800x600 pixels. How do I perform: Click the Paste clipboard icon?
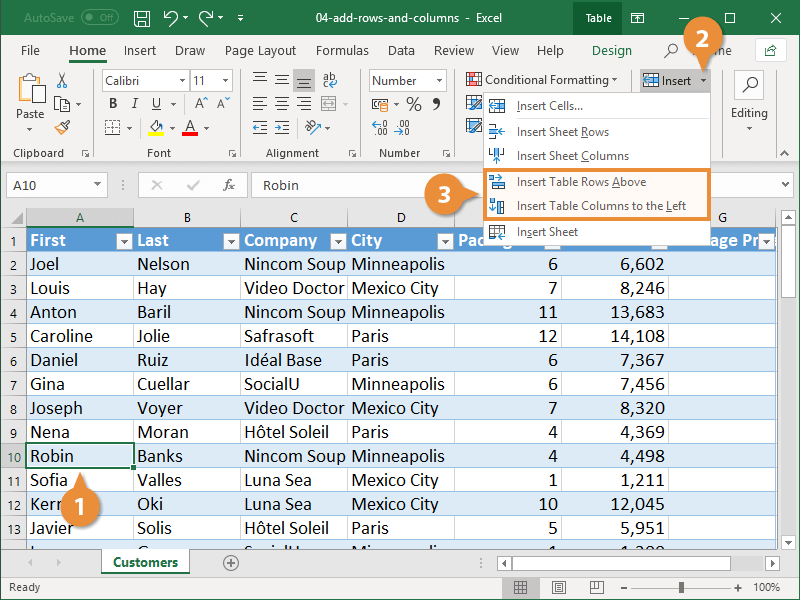pyautogui.click(x=31, y=89)
